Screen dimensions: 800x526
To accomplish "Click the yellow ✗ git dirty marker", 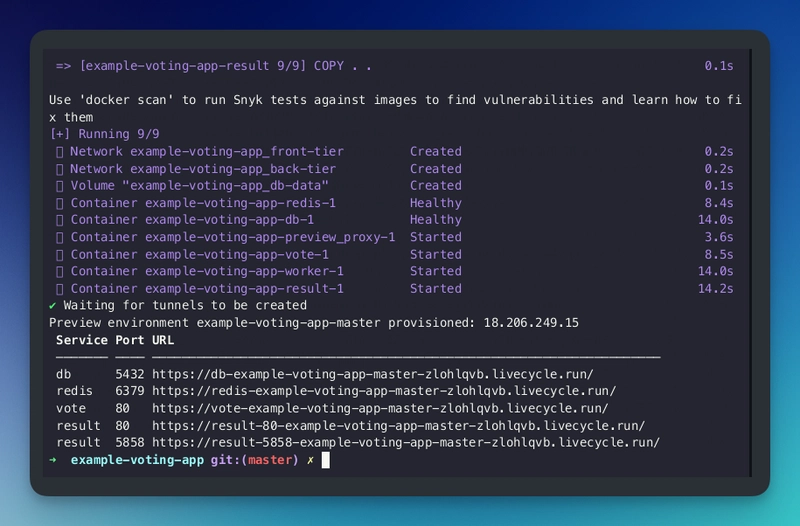I will tap(310, 460).
